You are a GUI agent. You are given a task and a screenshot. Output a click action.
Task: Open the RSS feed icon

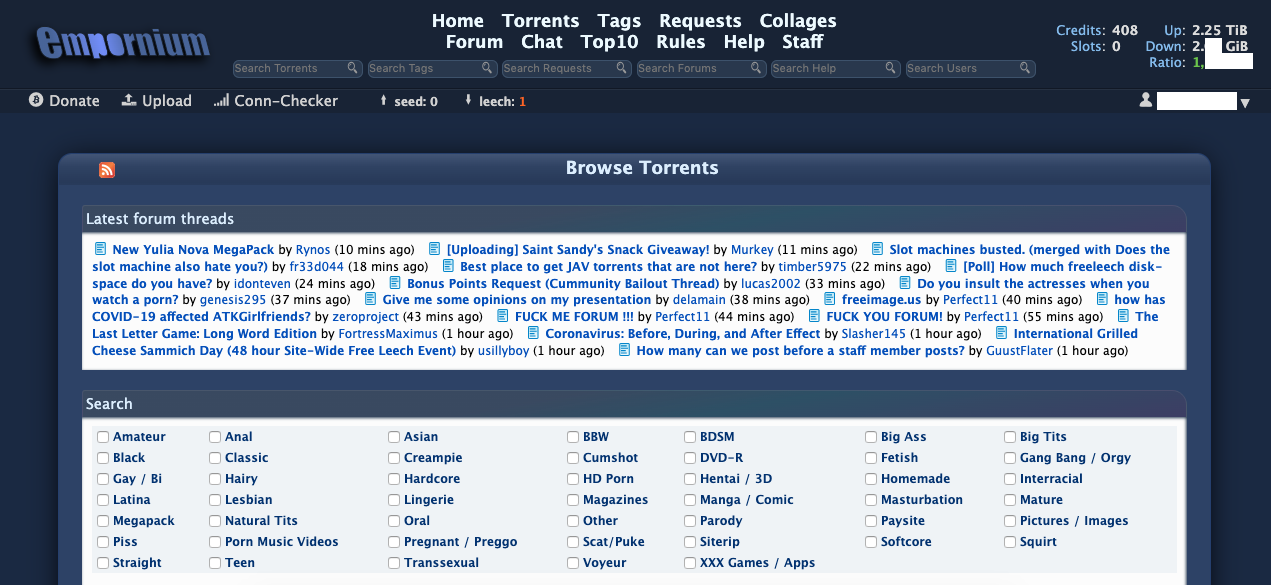click(x=107, y=170)
